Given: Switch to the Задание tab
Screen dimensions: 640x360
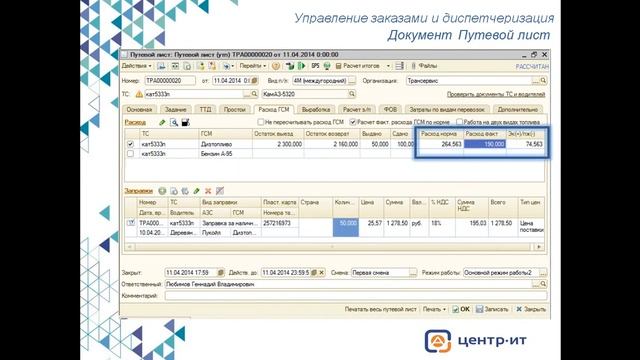Looking at the screenshot, I should click(176, 109).
